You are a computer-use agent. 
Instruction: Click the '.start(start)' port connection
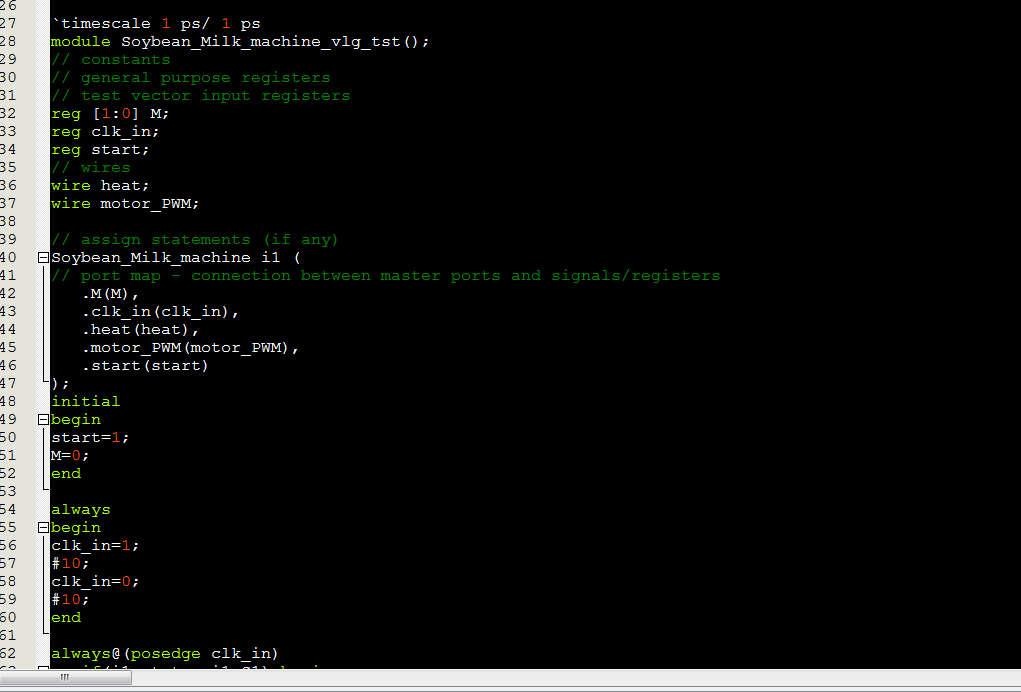pyautogui.click(x=145, y=366)
